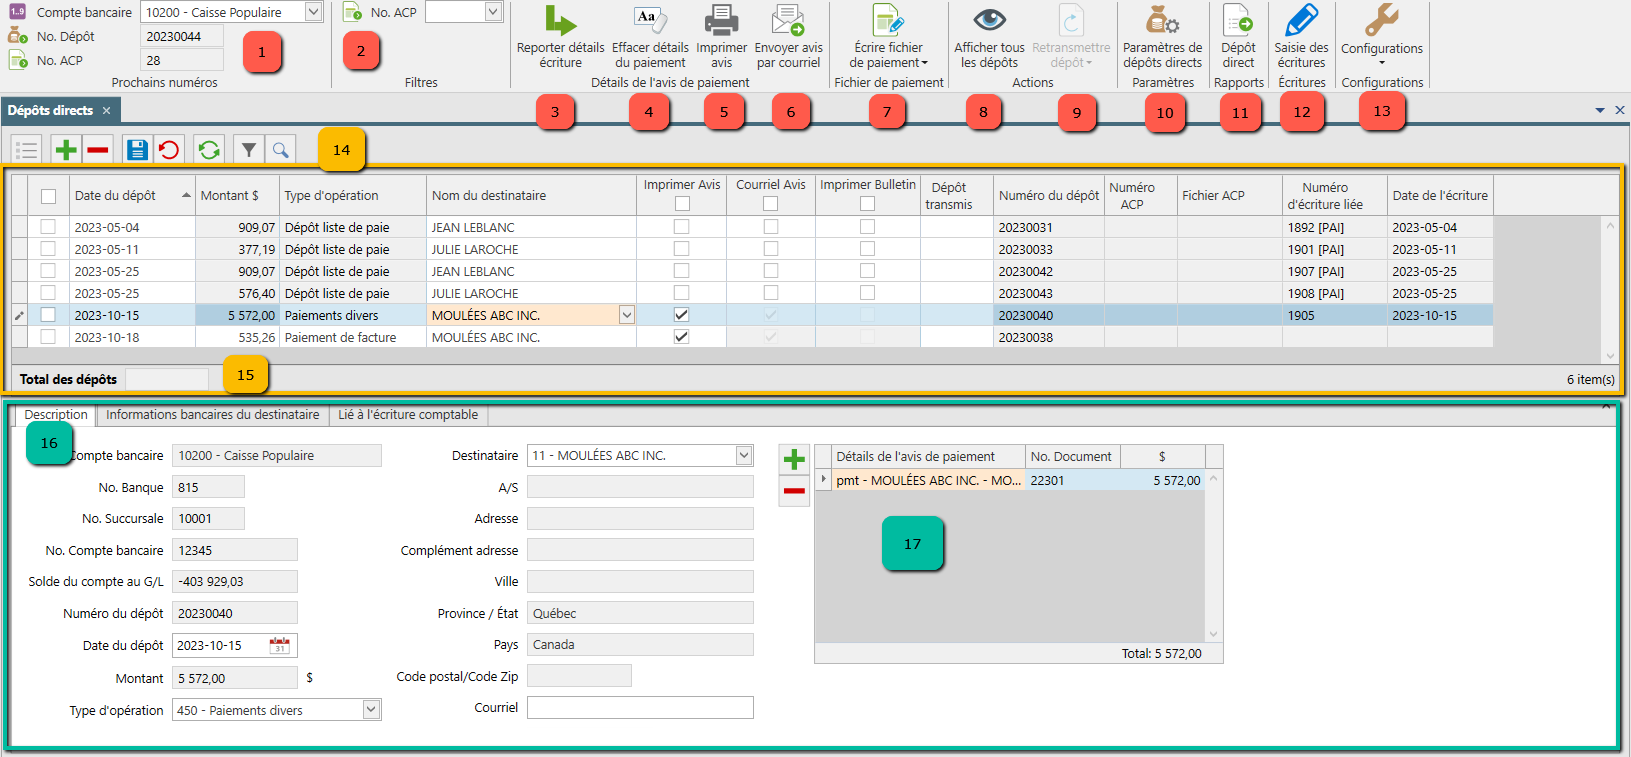
Task: Open the Date du dépôt calendar picker
Action: pyautogui.click(x=280, y=646)
